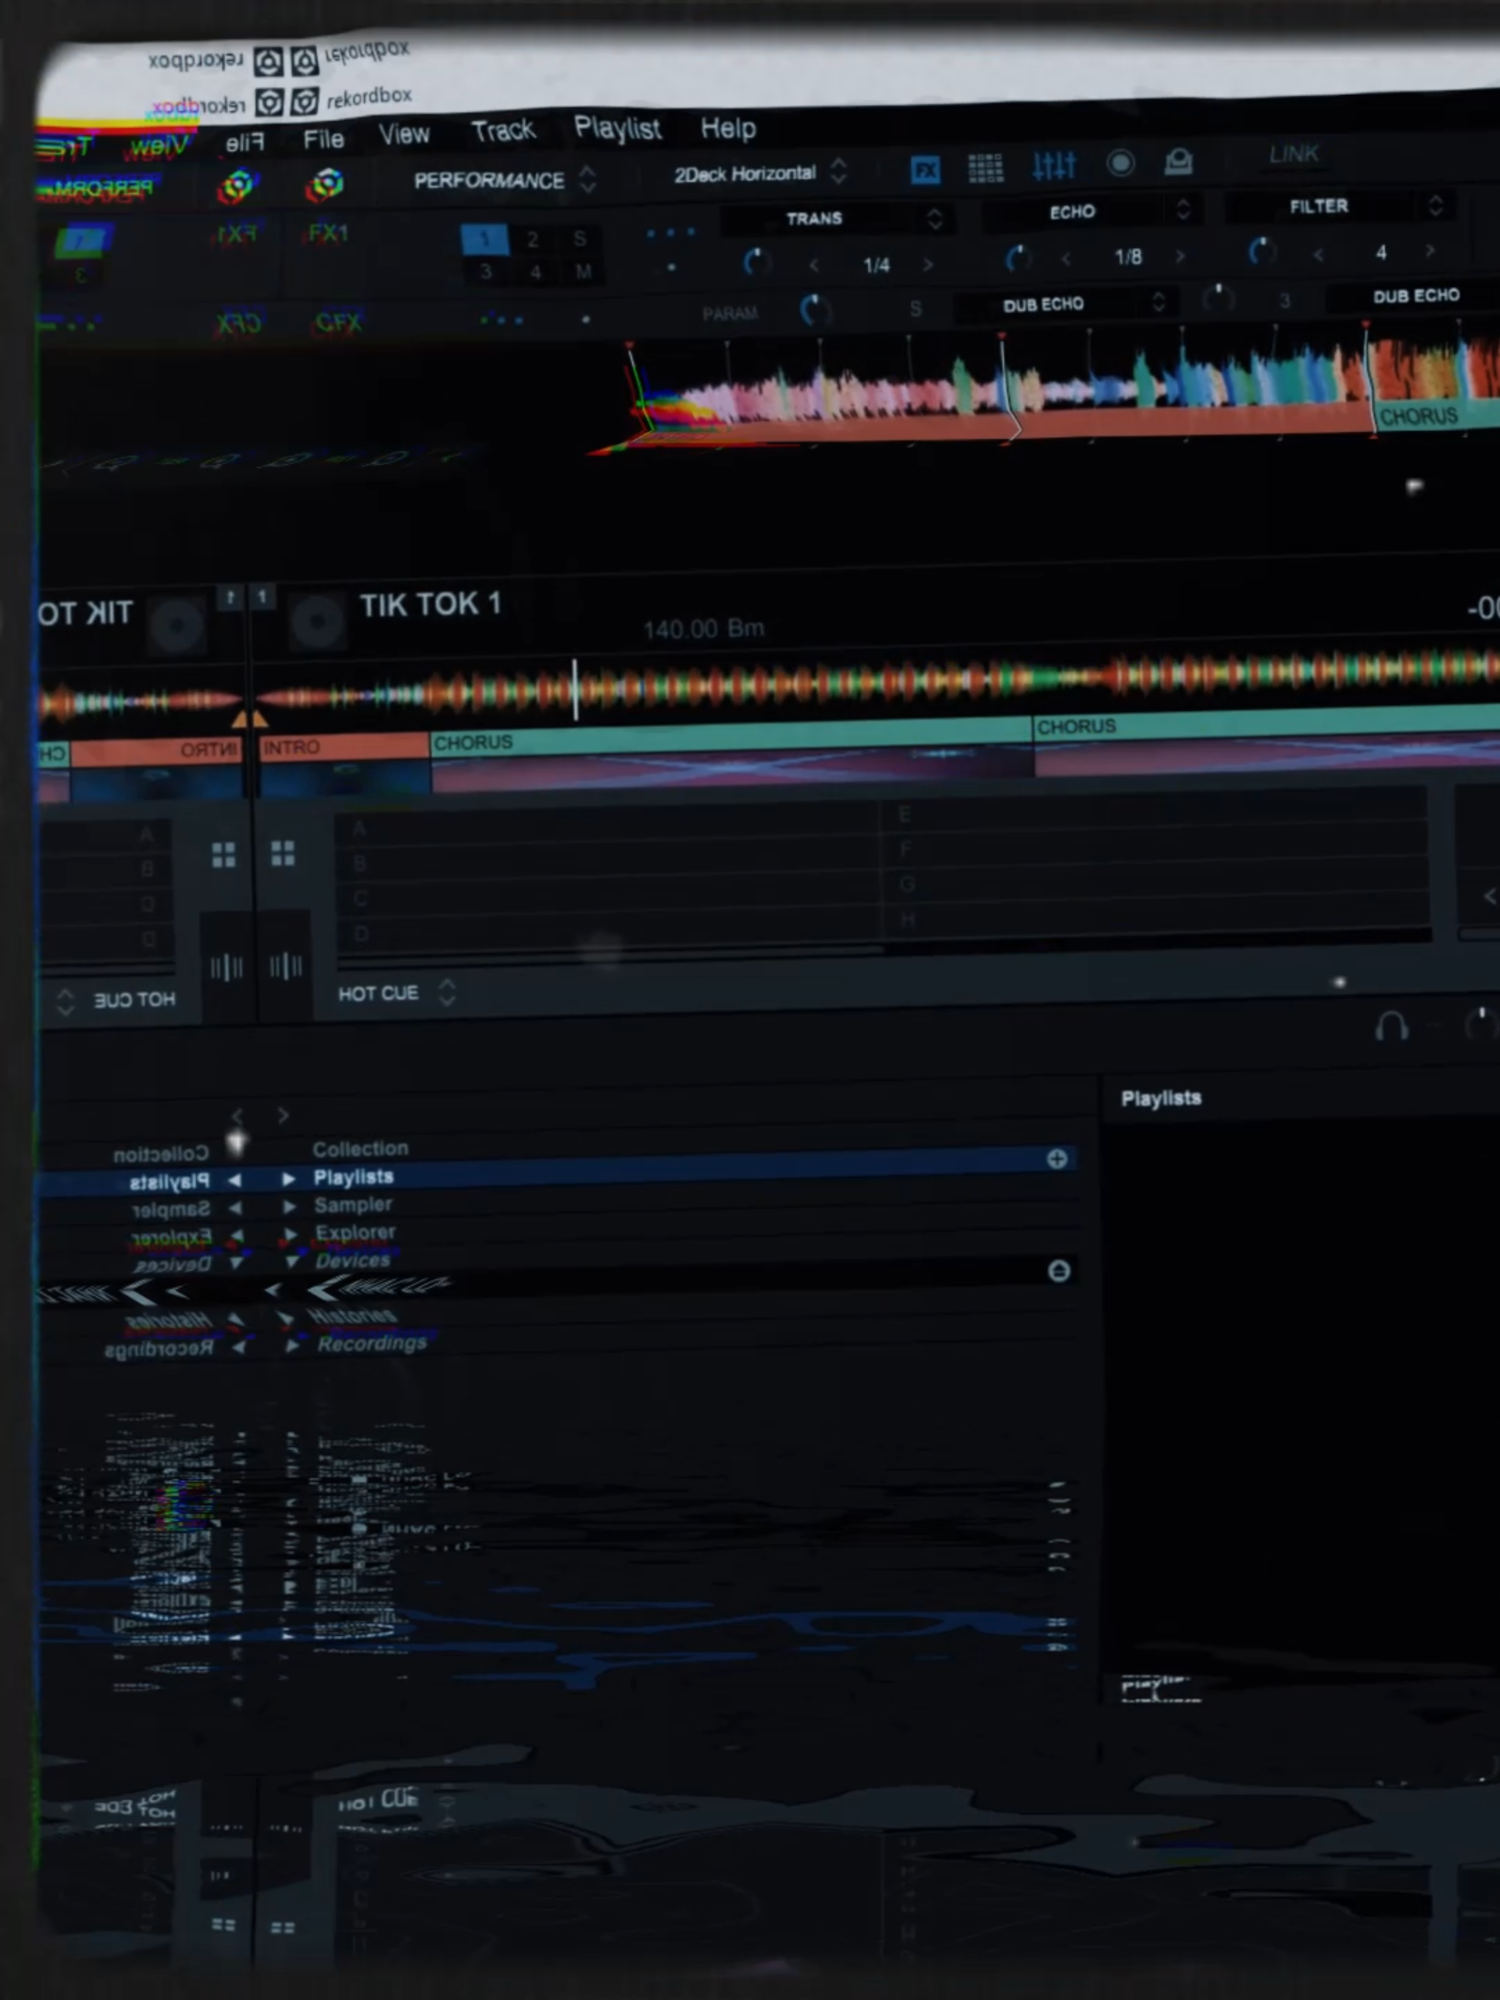Select the FX1 label
This screenshot has height=2000, width=1500.
[328, 233]
